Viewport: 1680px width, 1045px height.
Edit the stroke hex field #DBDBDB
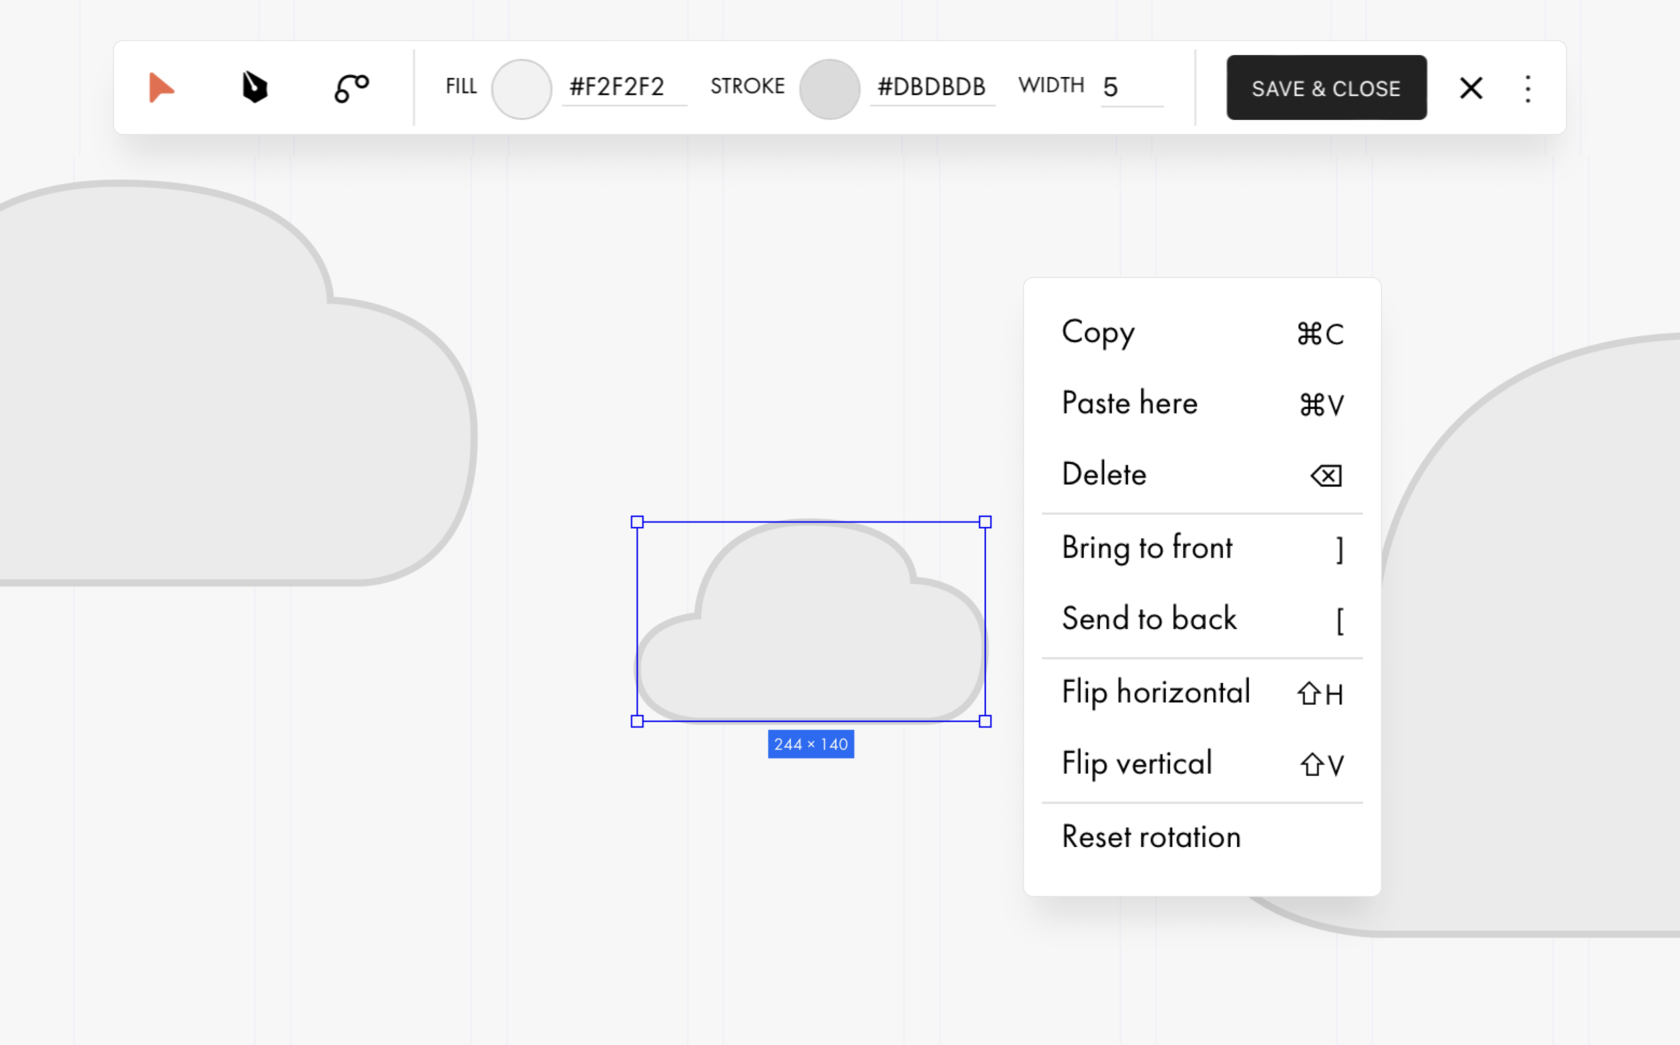932,88
